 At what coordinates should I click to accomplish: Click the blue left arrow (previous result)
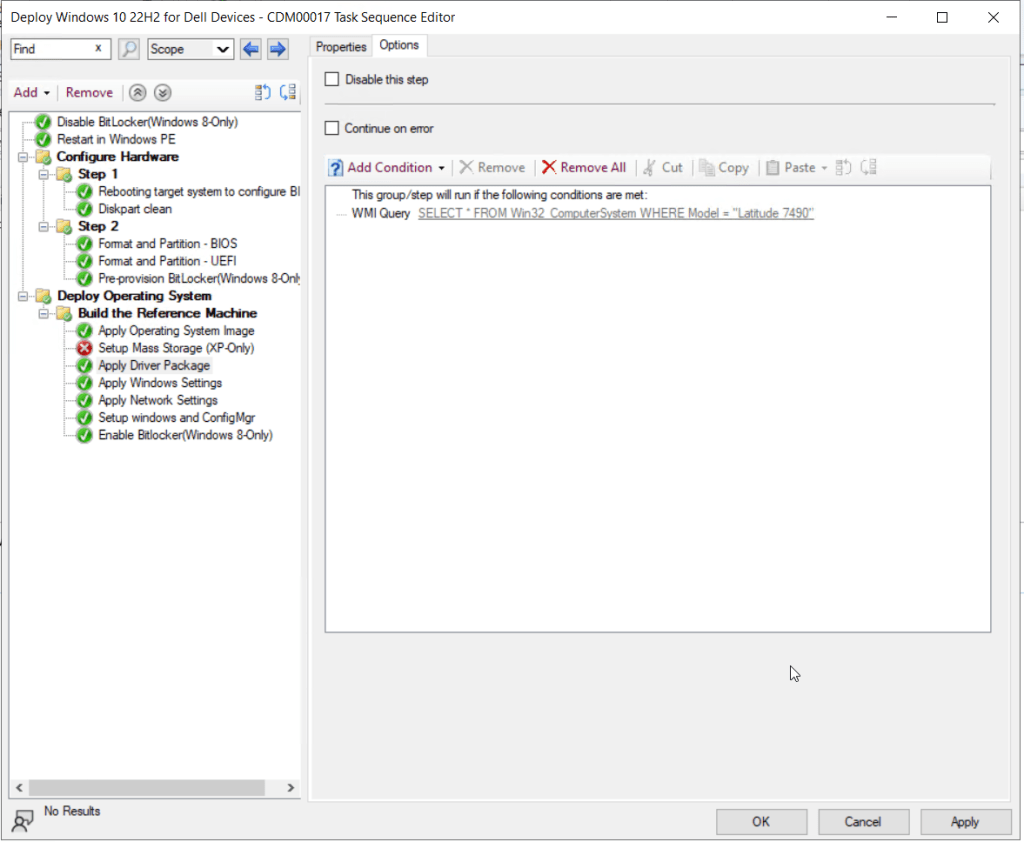(251, 49)
